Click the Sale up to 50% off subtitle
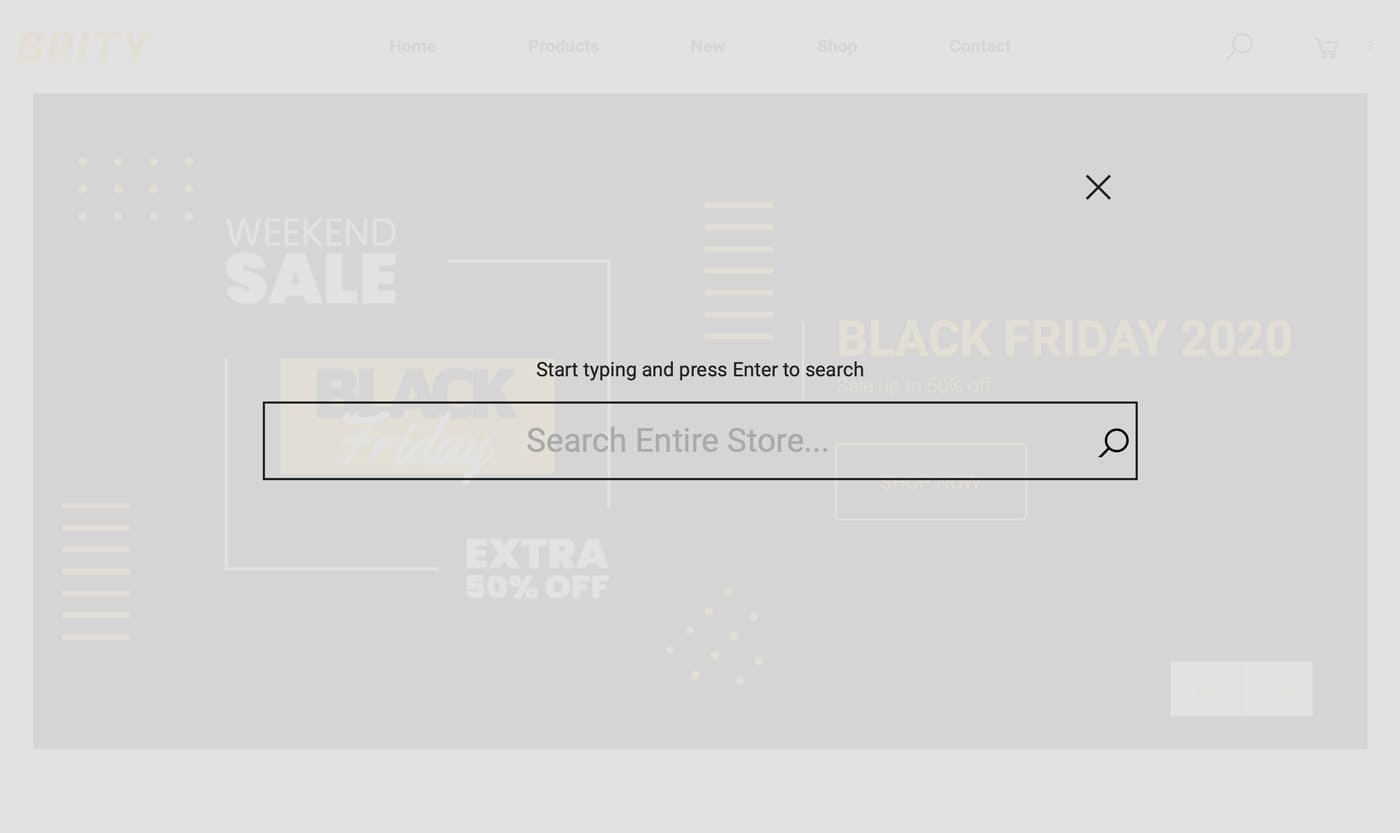 click(914, 387)
